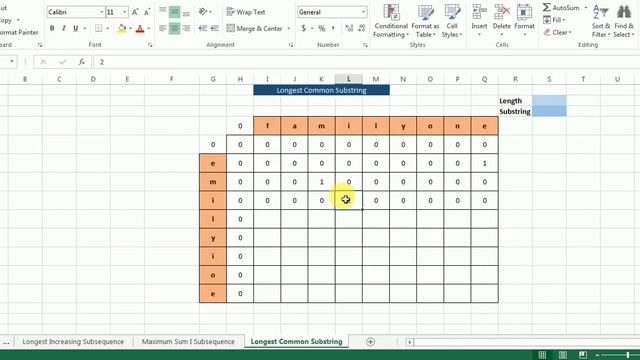Toggle Middle Align in the ribbon

(174, 12)
